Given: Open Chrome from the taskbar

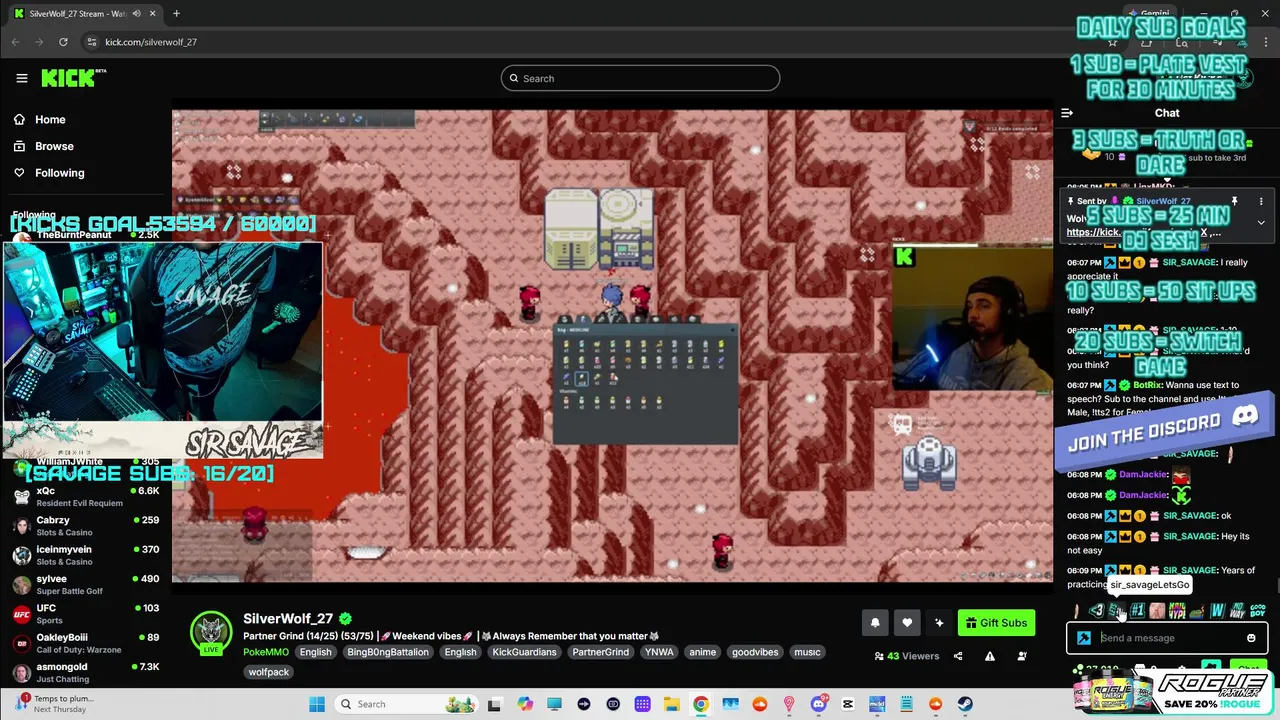Looking at the screenshot, I should (x=701, y=704).
